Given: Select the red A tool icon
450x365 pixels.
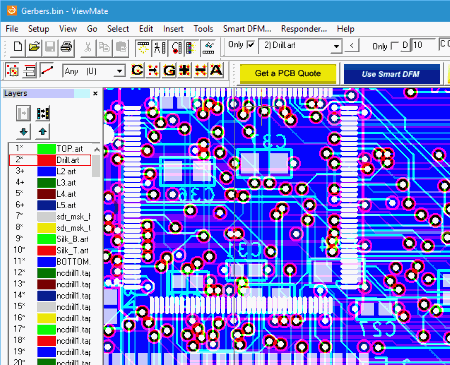Looking at the screenshot, I should pos(217,70).
